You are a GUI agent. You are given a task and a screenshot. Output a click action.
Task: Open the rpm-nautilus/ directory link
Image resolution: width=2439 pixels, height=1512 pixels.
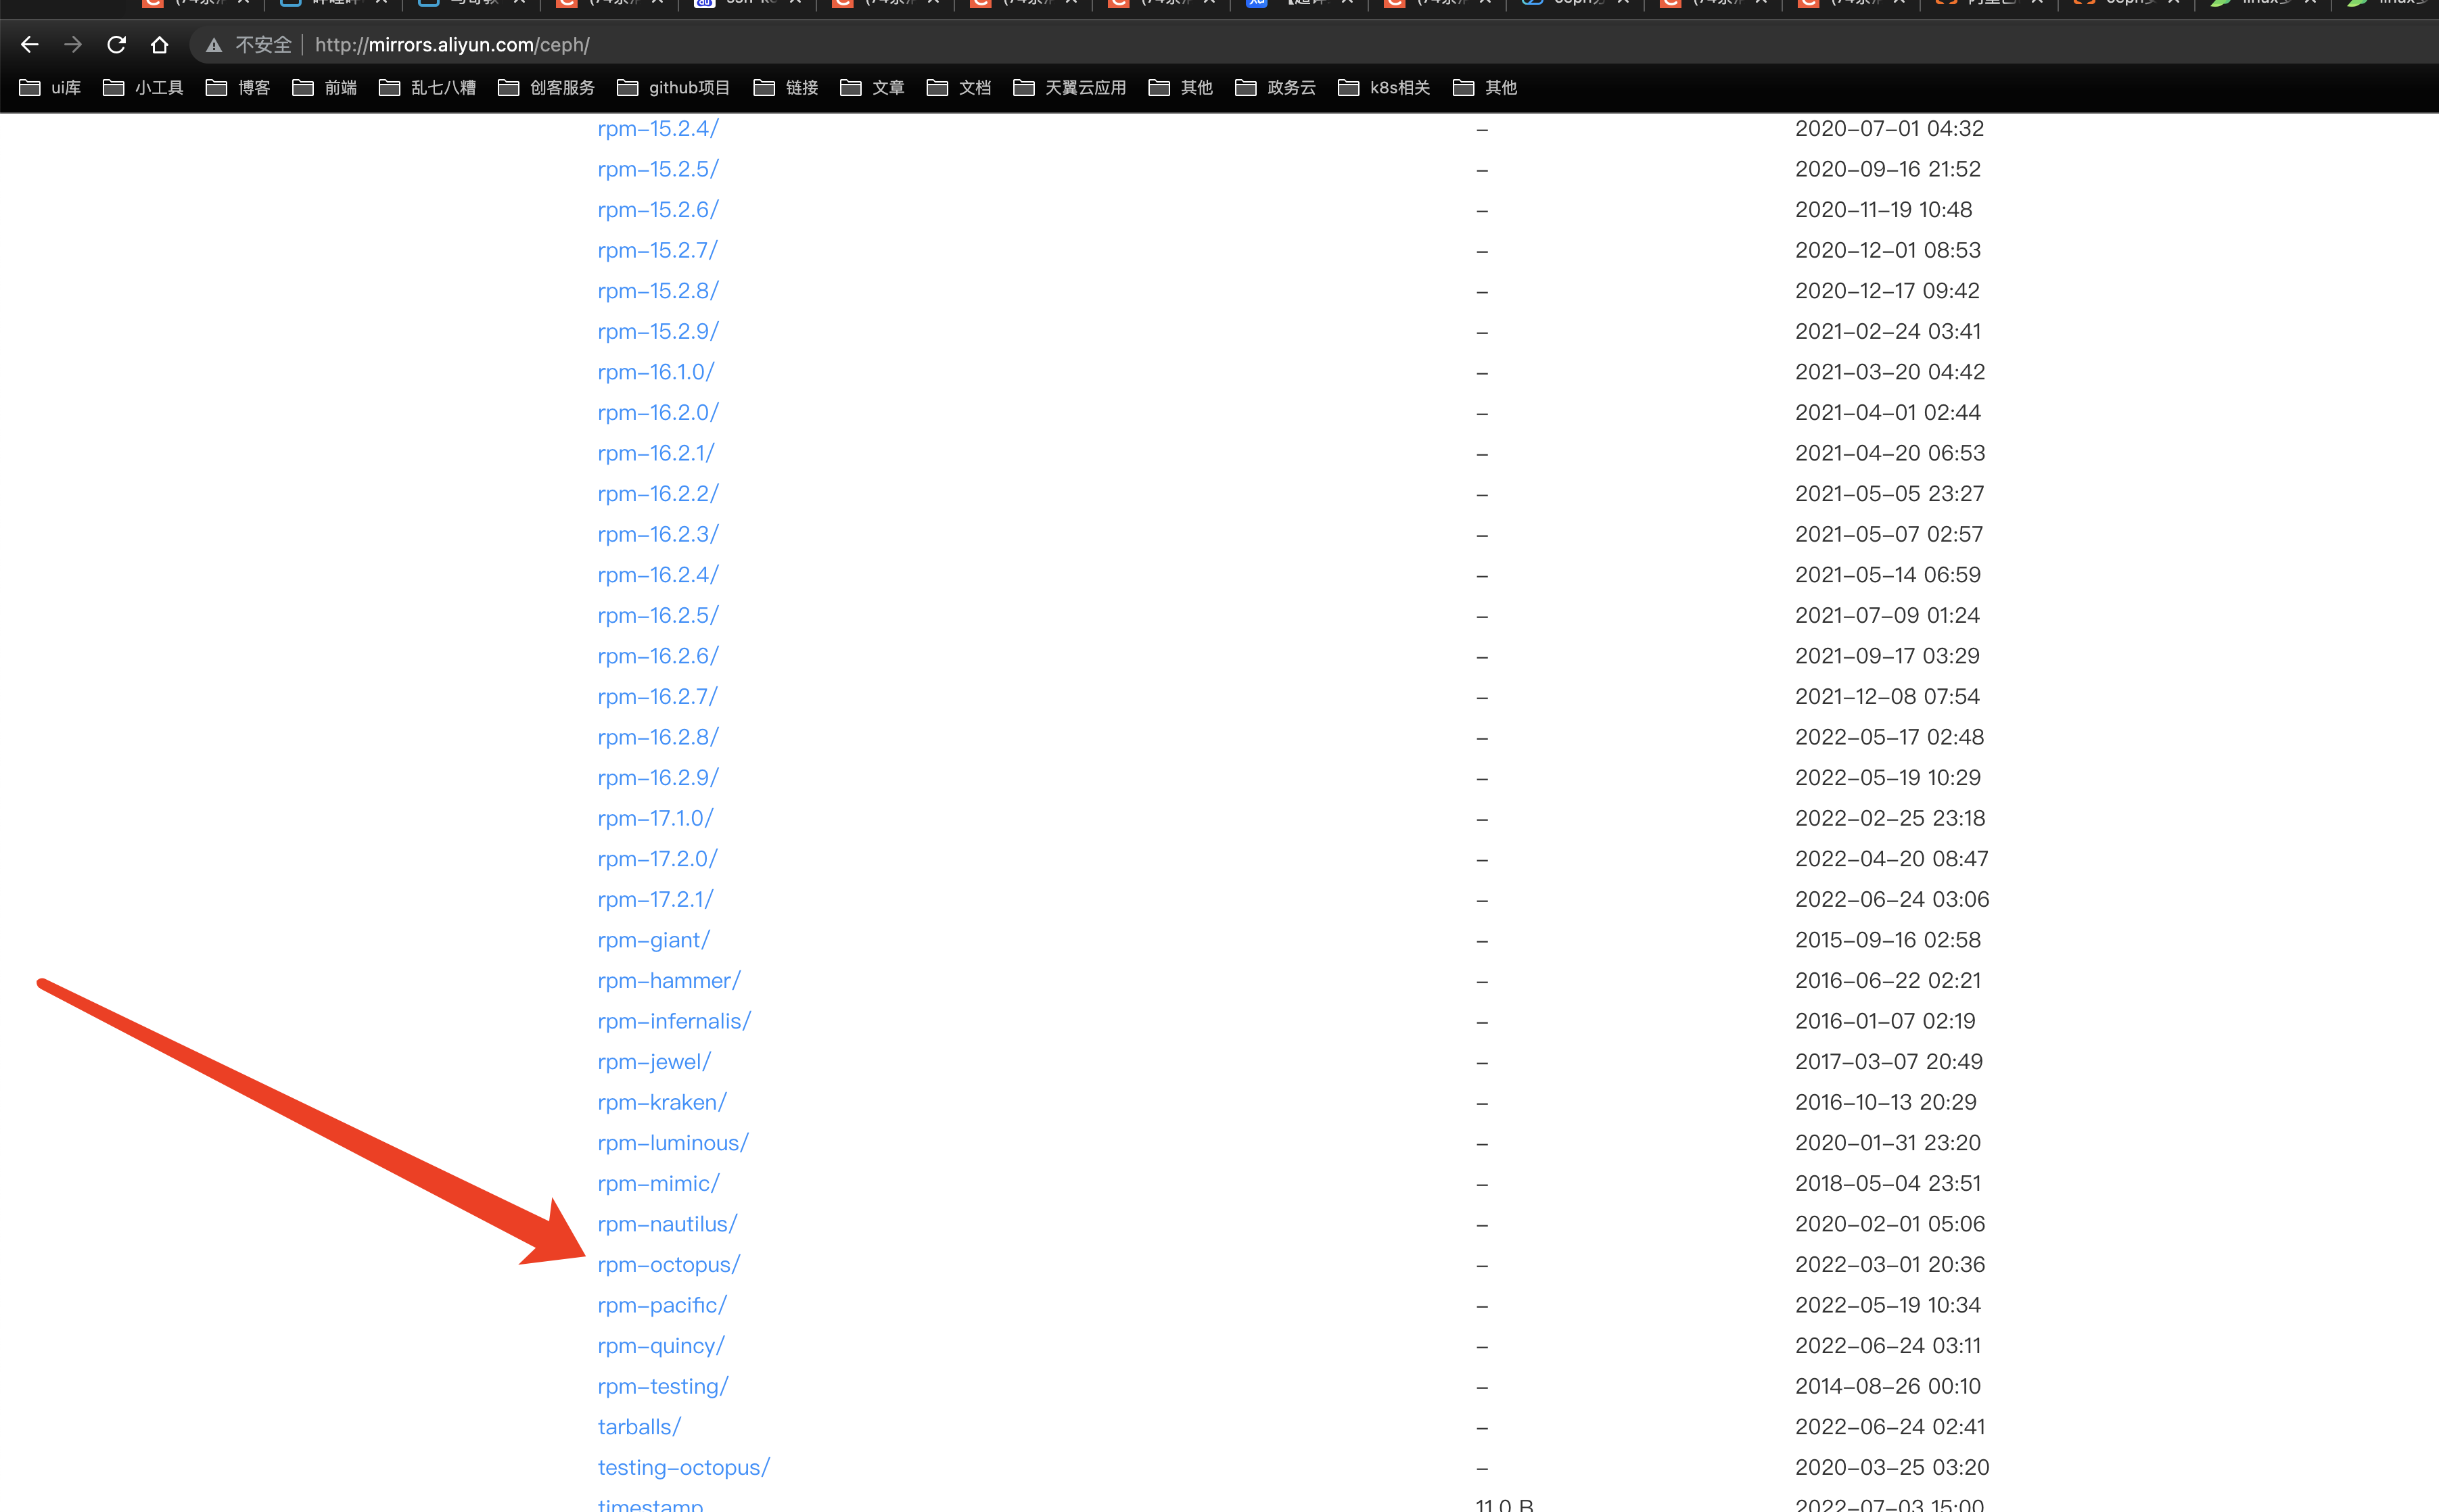point(667,1224)
